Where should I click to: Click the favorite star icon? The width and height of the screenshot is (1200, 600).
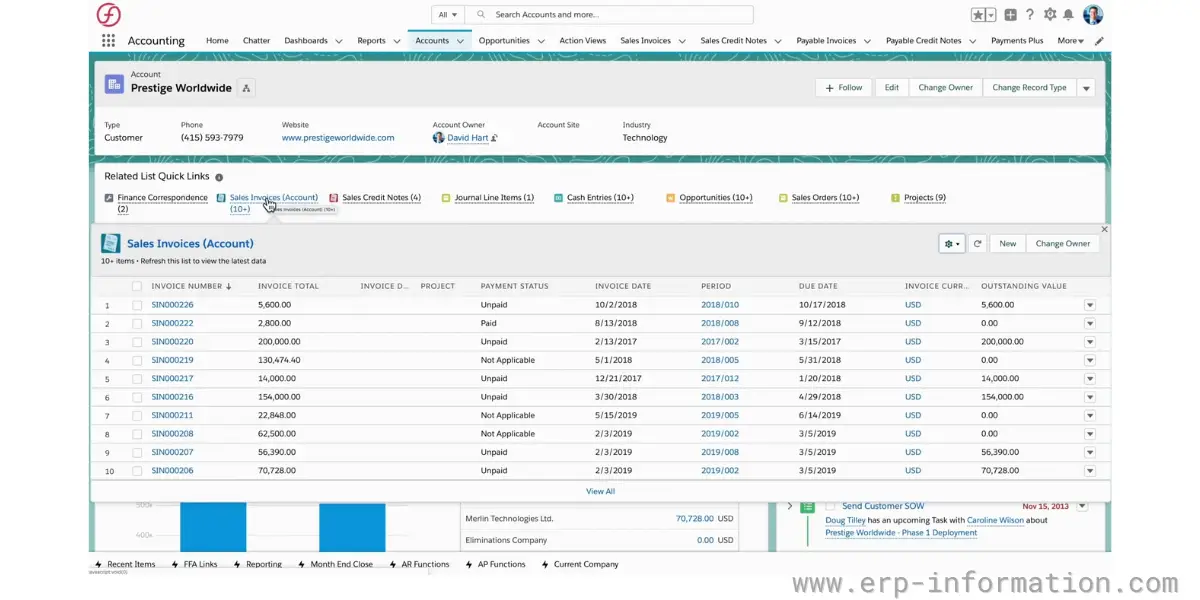point(978,14)
